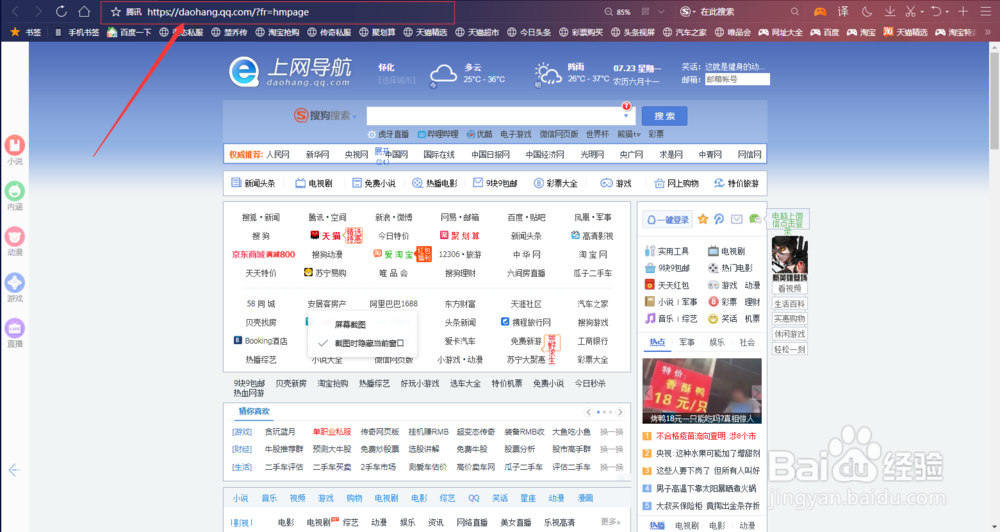Image resolution: width=1000 pixels, height=532 pixels.
Task: Open the browser home page icon
Action: pyautogui.click(x=84, y=11)
